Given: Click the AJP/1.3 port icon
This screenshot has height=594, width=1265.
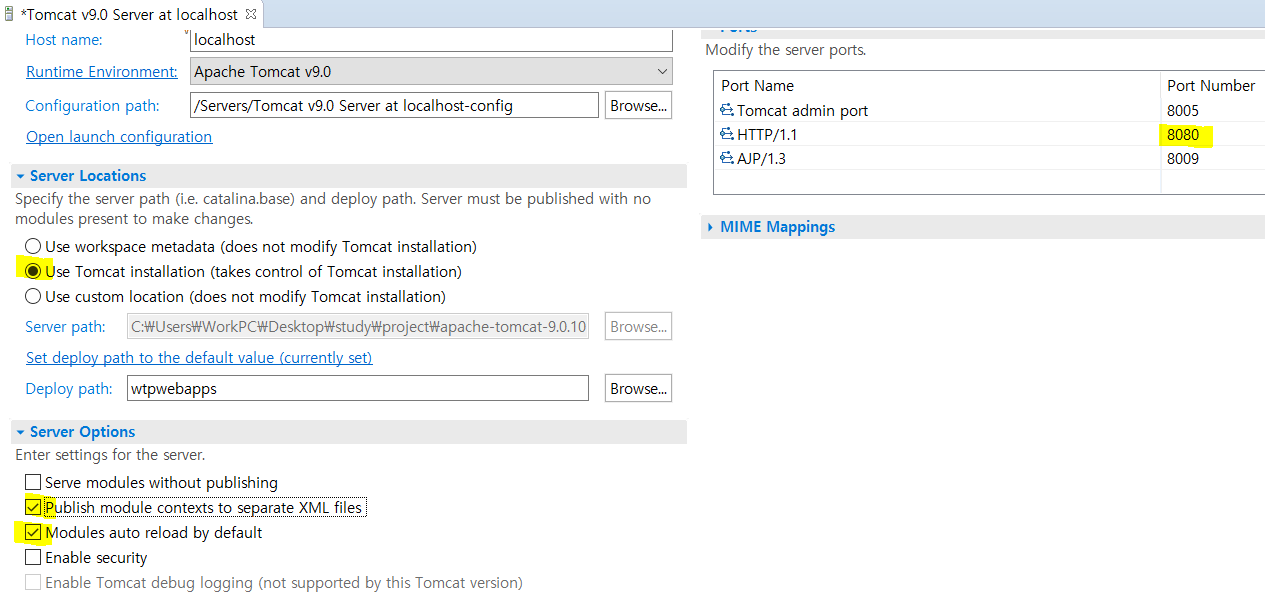Looking at the screenshot, I should click(x=727, y=158).
